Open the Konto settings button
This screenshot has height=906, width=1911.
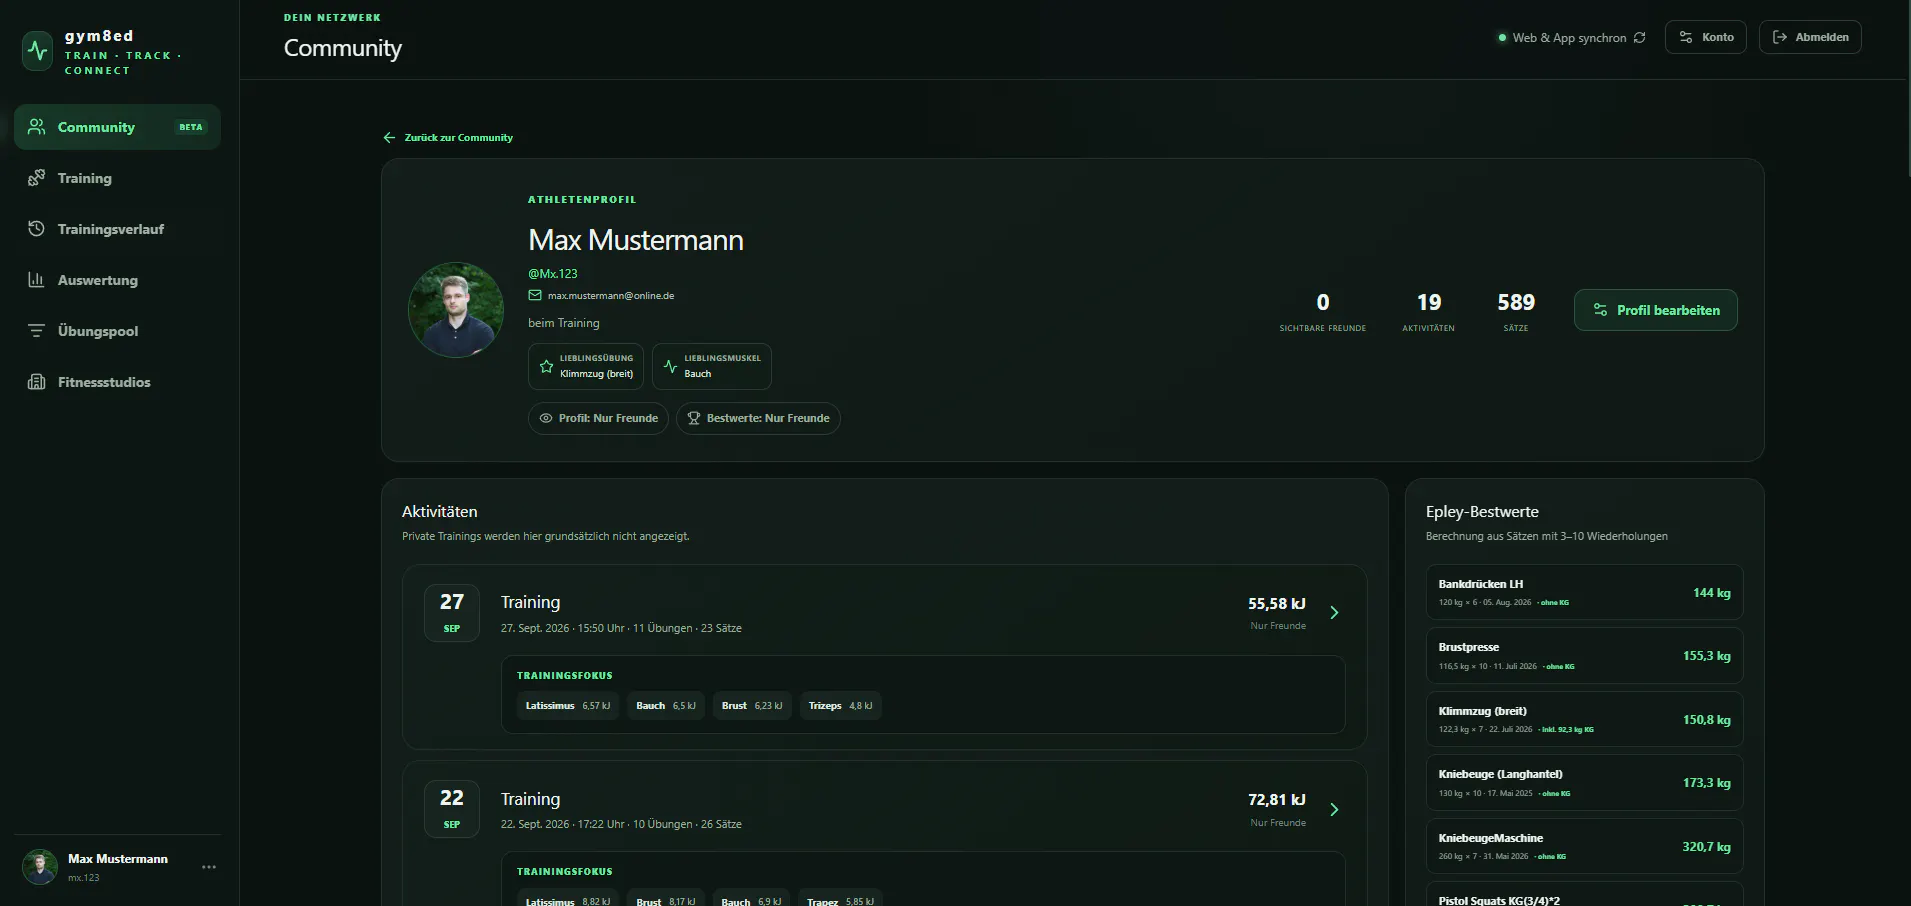tap(1705, 37)
